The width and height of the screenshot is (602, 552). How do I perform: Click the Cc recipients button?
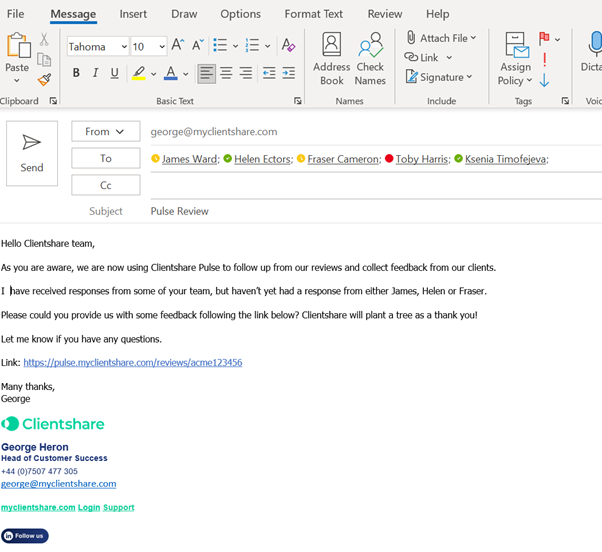tap(106, 185)
